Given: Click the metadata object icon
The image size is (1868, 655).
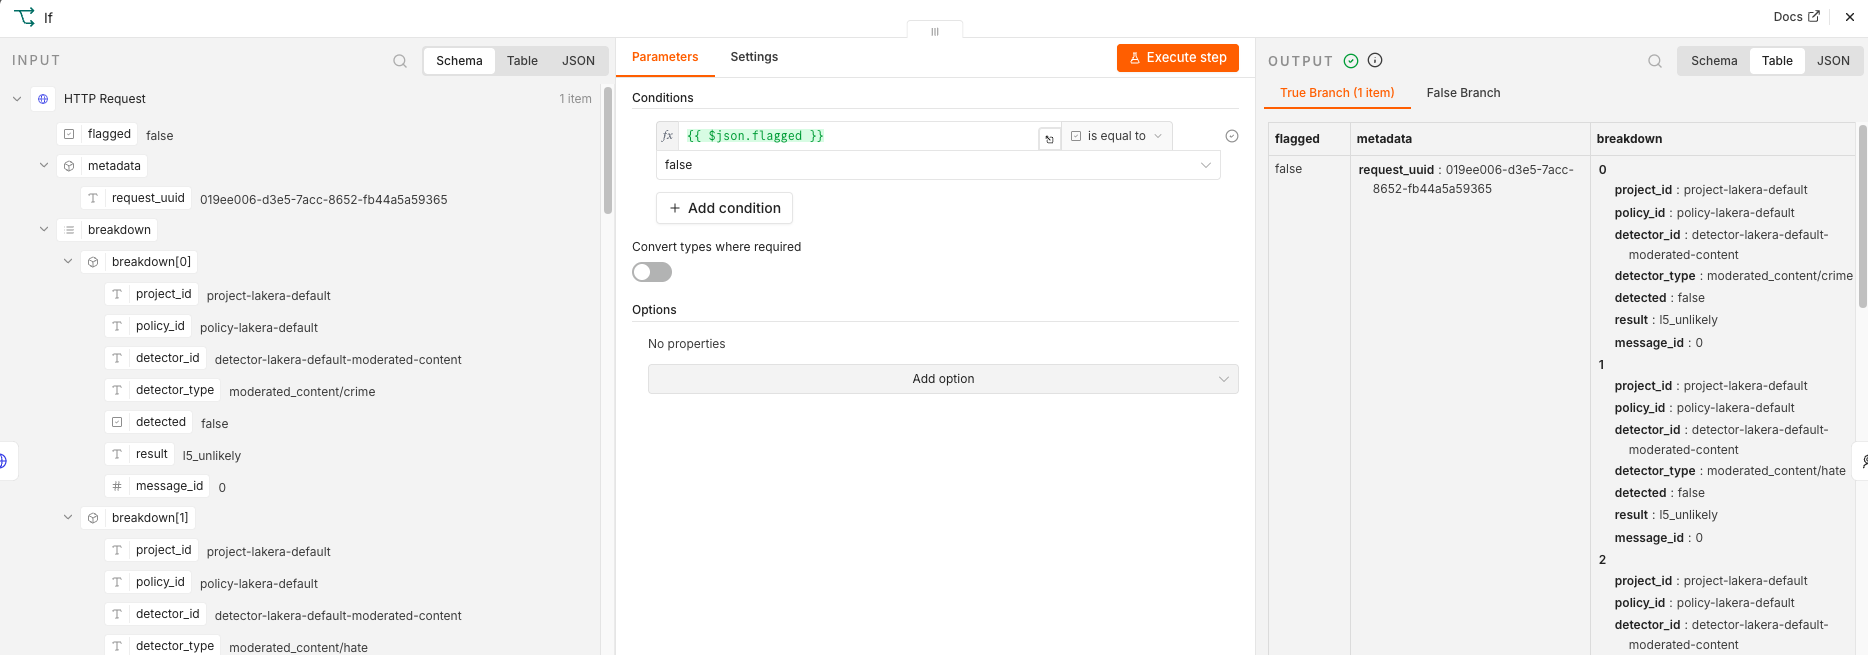Looking at the screenshot, I should 69,166.
